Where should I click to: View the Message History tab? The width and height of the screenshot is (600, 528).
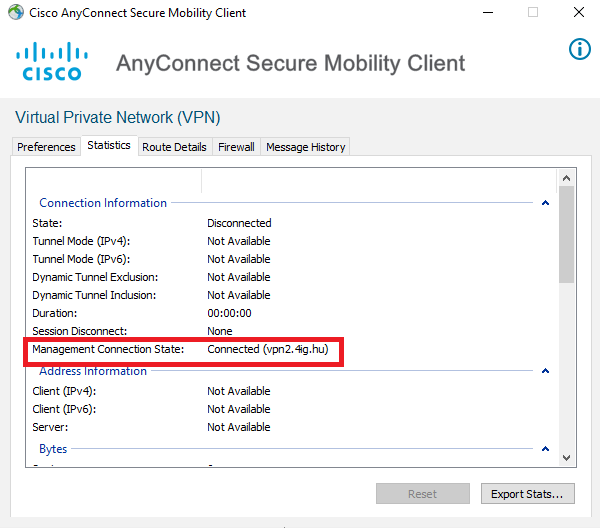click(305, 147)
